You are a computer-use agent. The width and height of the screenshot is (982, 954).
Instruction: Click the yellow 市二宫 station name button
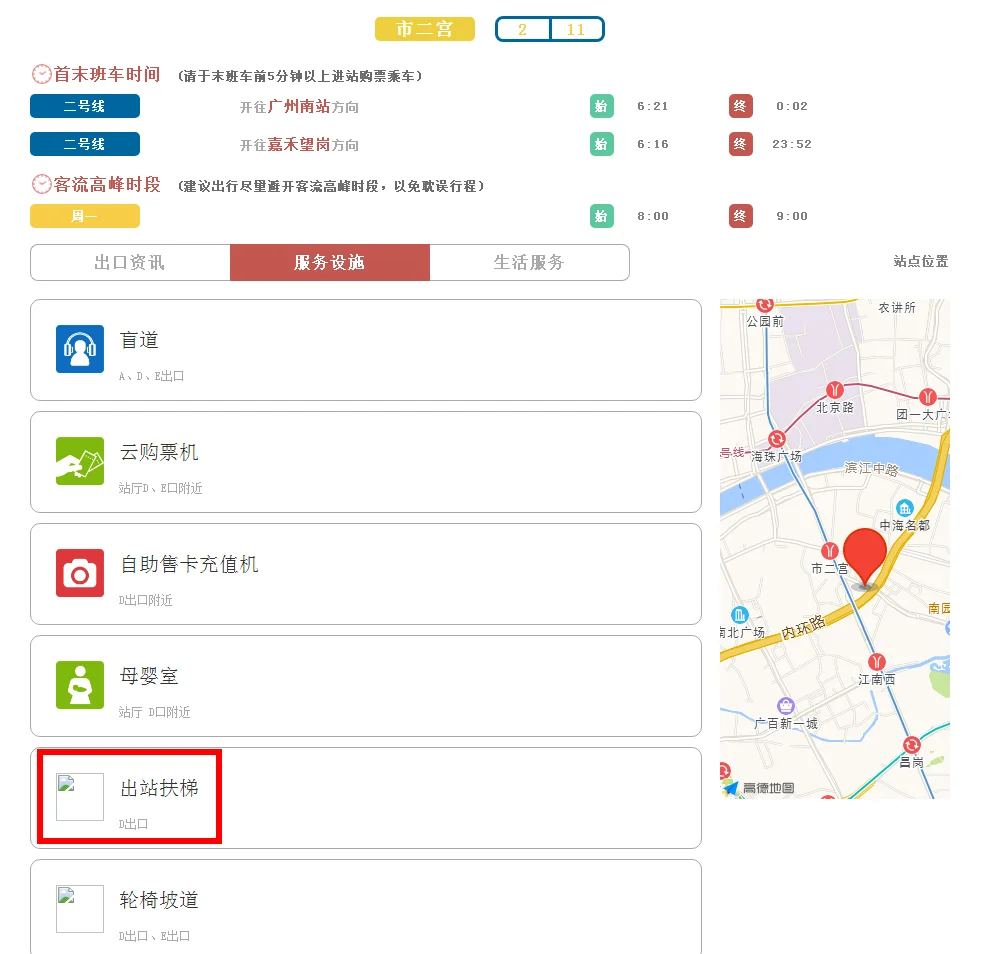(x=424, y=29)
